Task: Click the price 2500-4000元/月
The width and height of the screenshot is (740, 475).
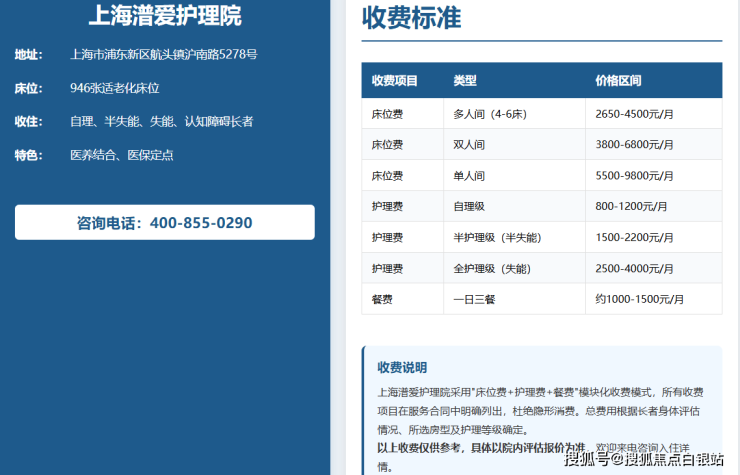Action: tap(634, 269)
